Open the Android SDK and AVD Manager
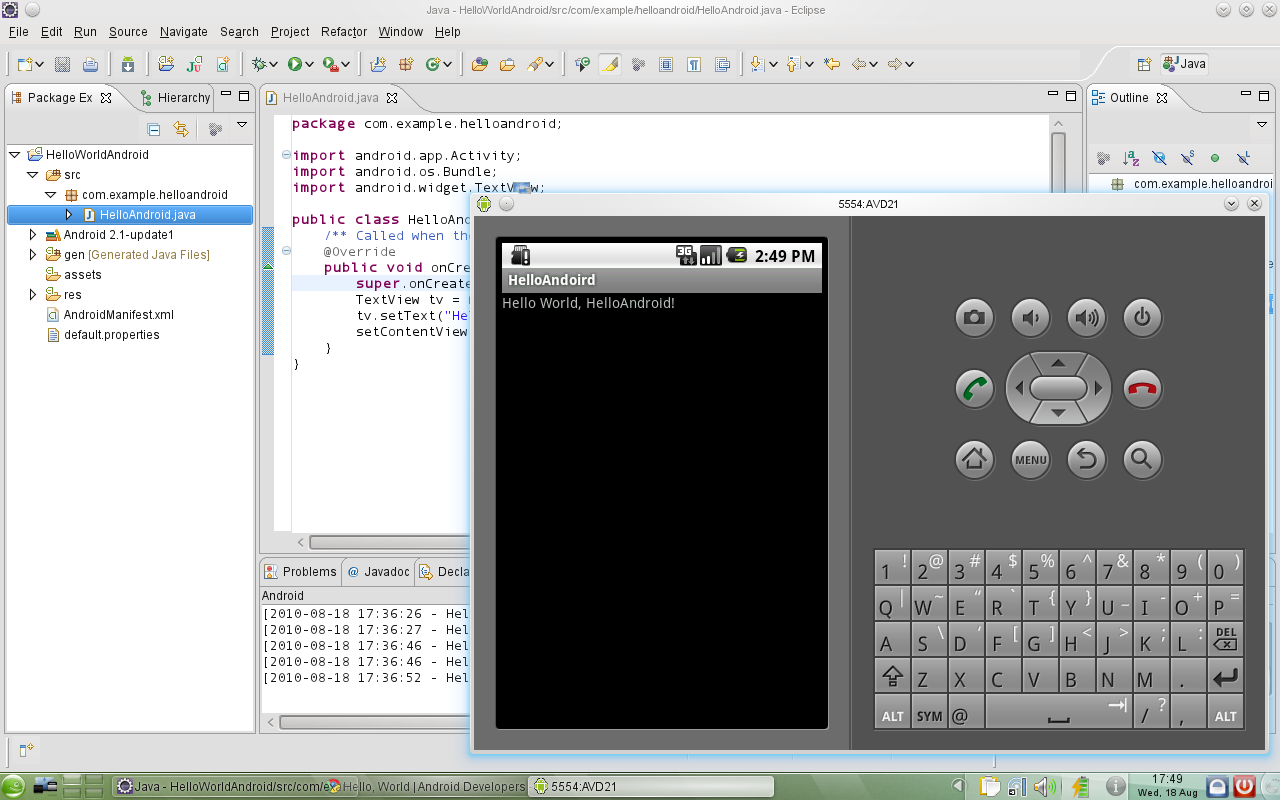Viewport: 1280px width, 800px height. 128,64
